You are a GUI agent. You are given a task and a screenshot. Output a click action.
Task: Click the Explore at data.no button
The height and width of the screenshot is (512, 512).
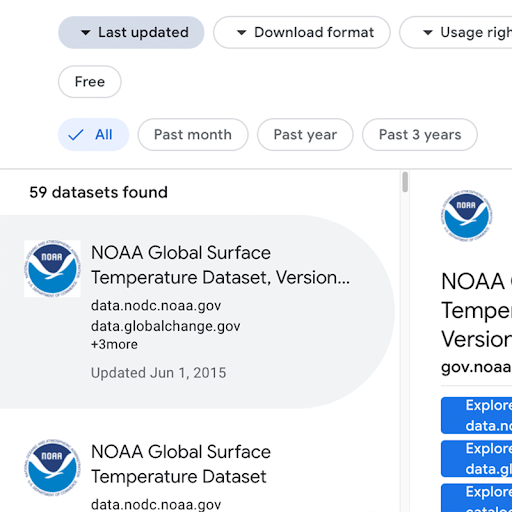click(476, 415)
